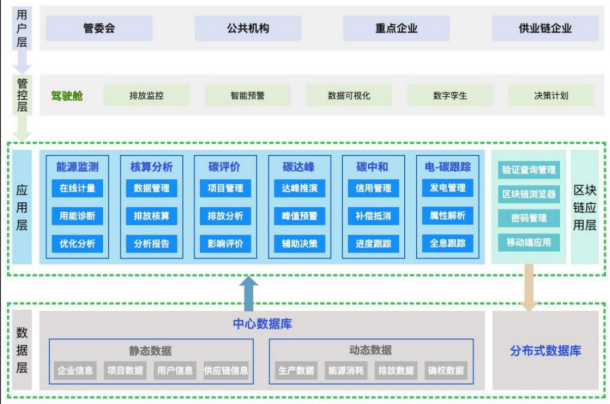Viewport: 610px width, 404px height.
Task: Open the 进度跟踪 block
Action: pyautogui.click(x=373, y=244)
